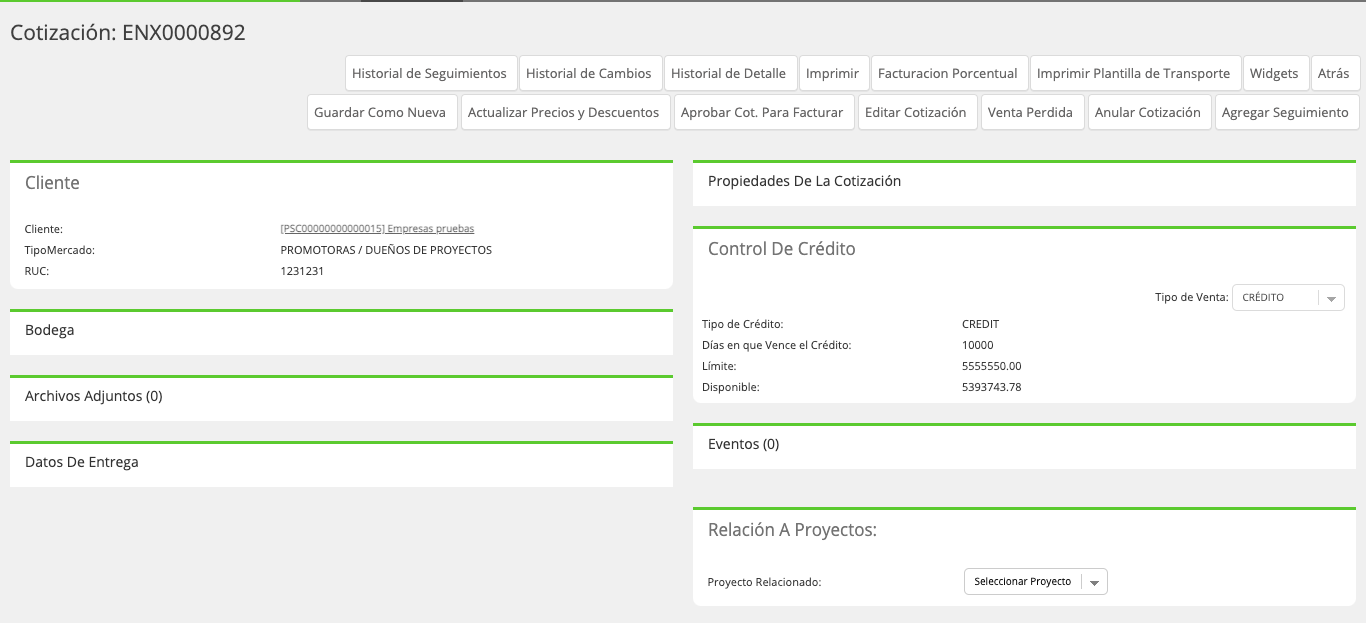
Task: Open Facturacion Porcentual
Action: [948, 73]
